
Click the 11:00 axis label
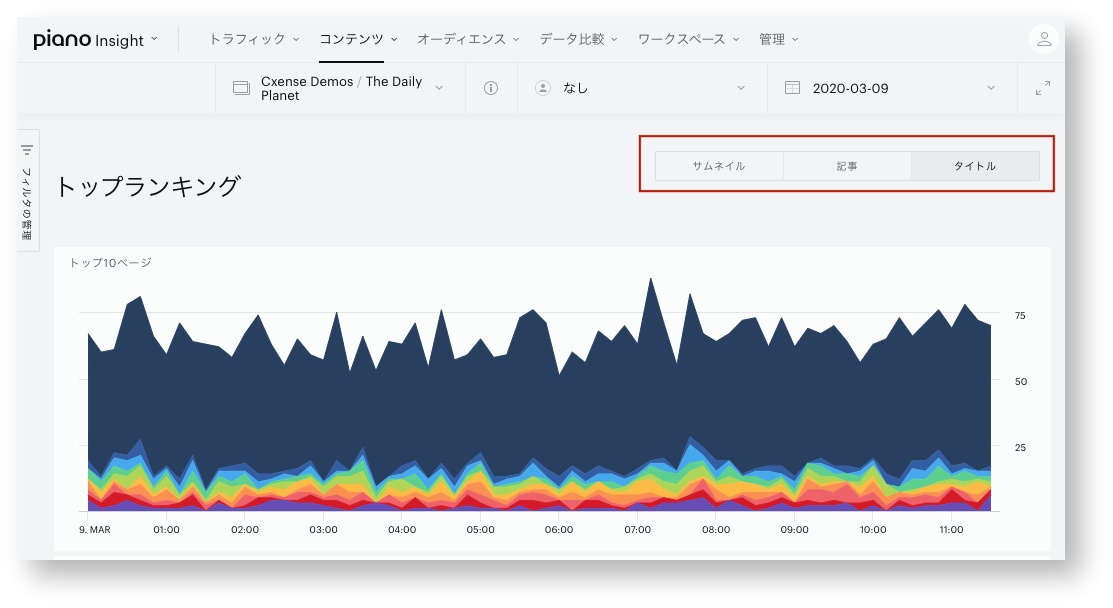point(951,529)
